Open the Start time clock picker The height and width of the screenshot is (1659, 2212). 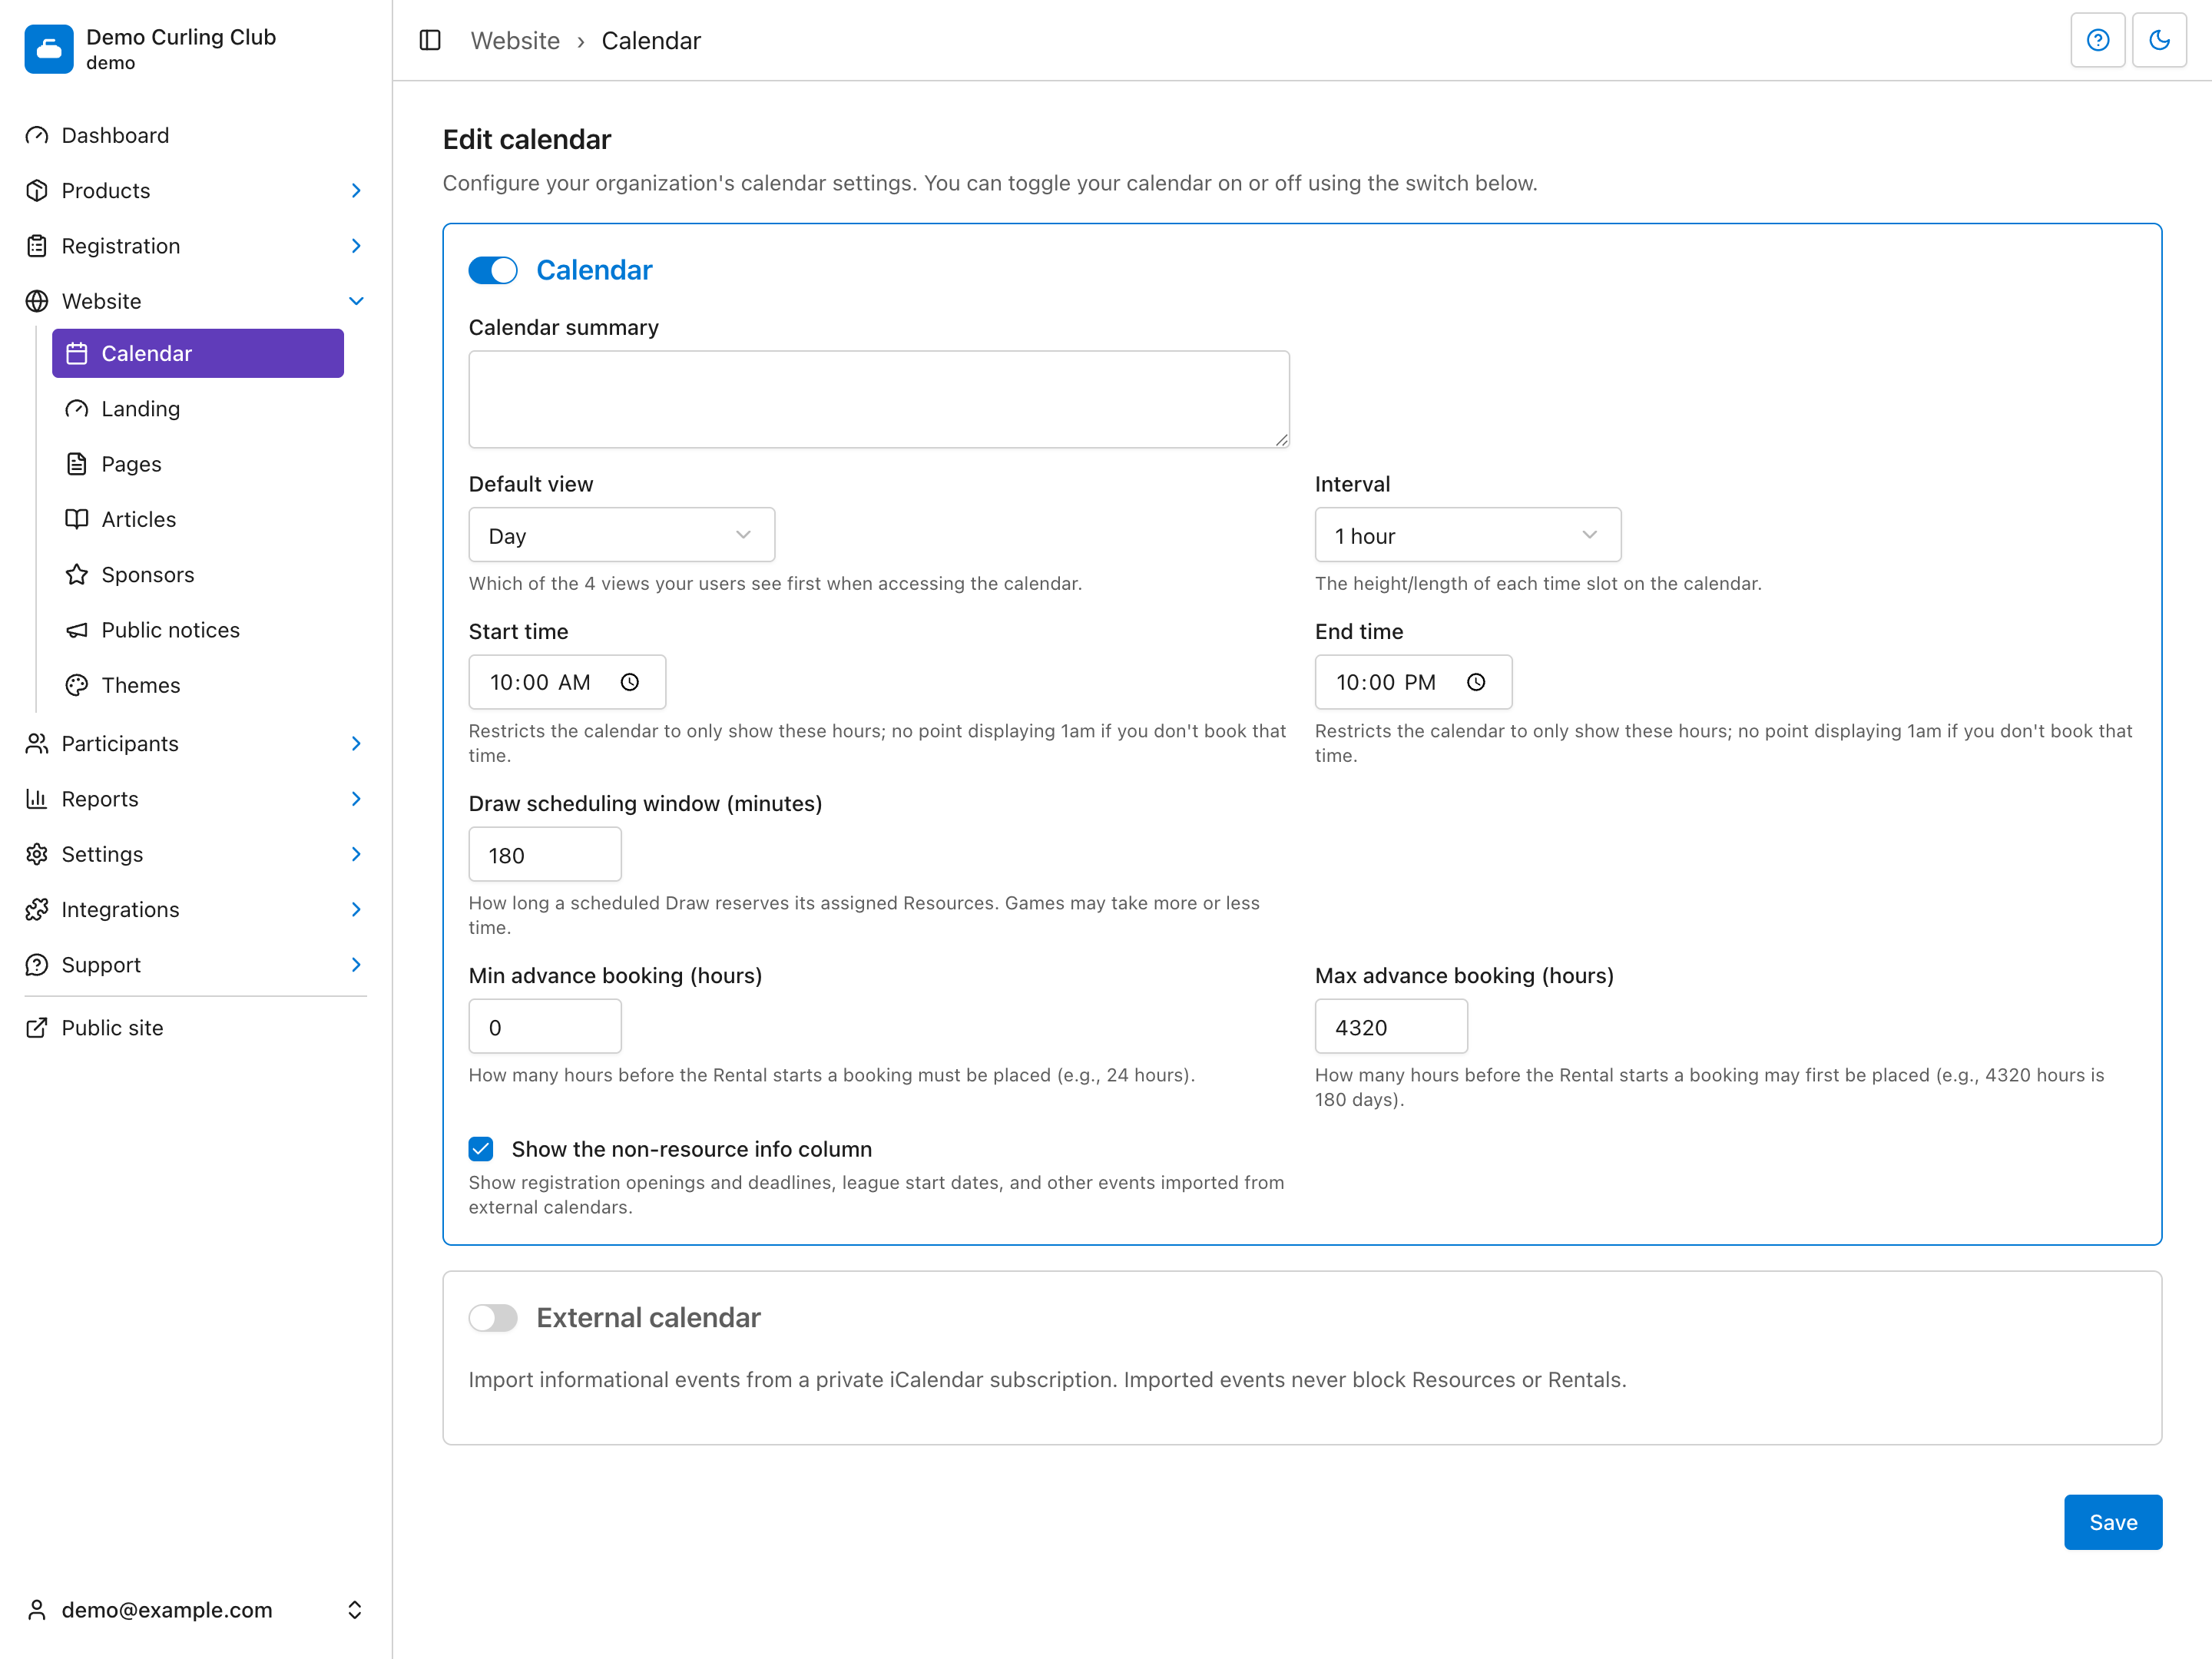click(630, 682)
